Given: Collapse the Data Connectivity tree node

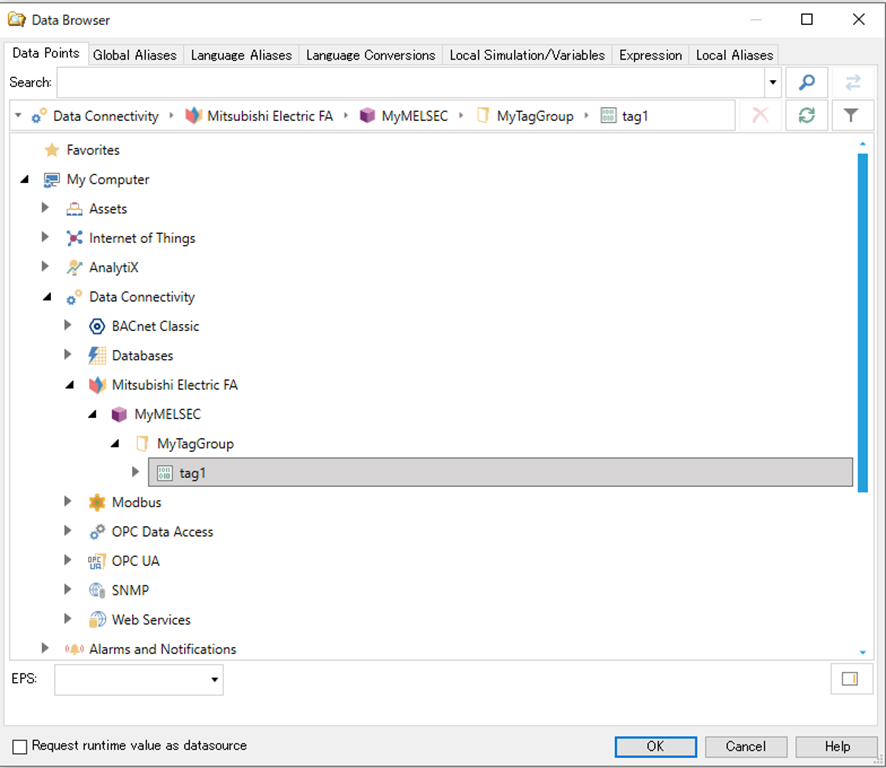Looking at the screenshot, I should pyautogui.click(x=47, y=297).
